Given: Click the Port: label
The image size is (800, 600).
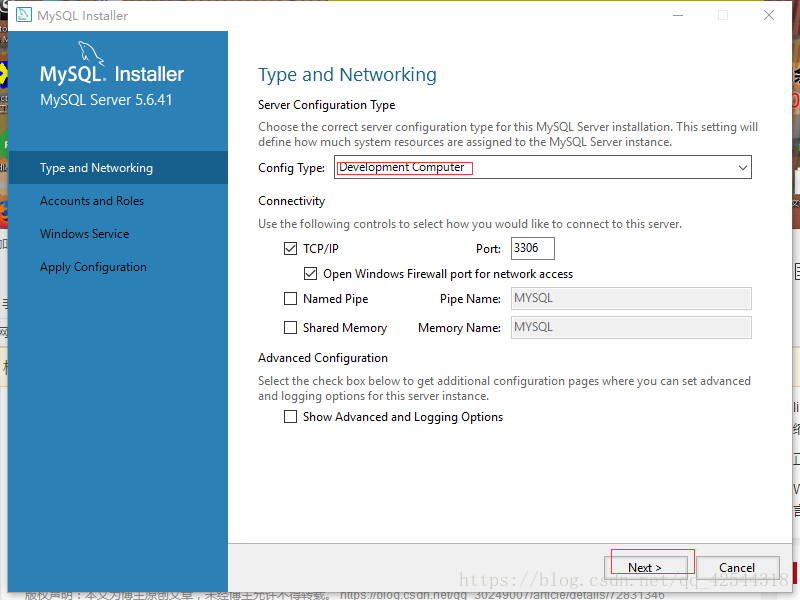Looking at the screenshot, I should pos(488,249).
